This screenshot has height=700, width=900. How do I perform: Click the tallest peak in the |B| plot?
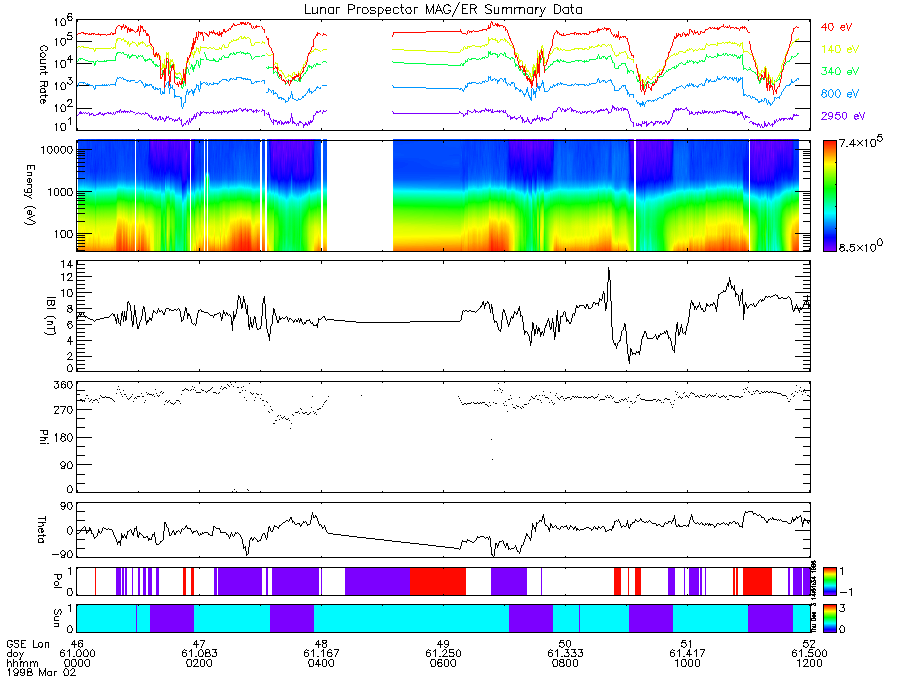[x=608, y=270]
